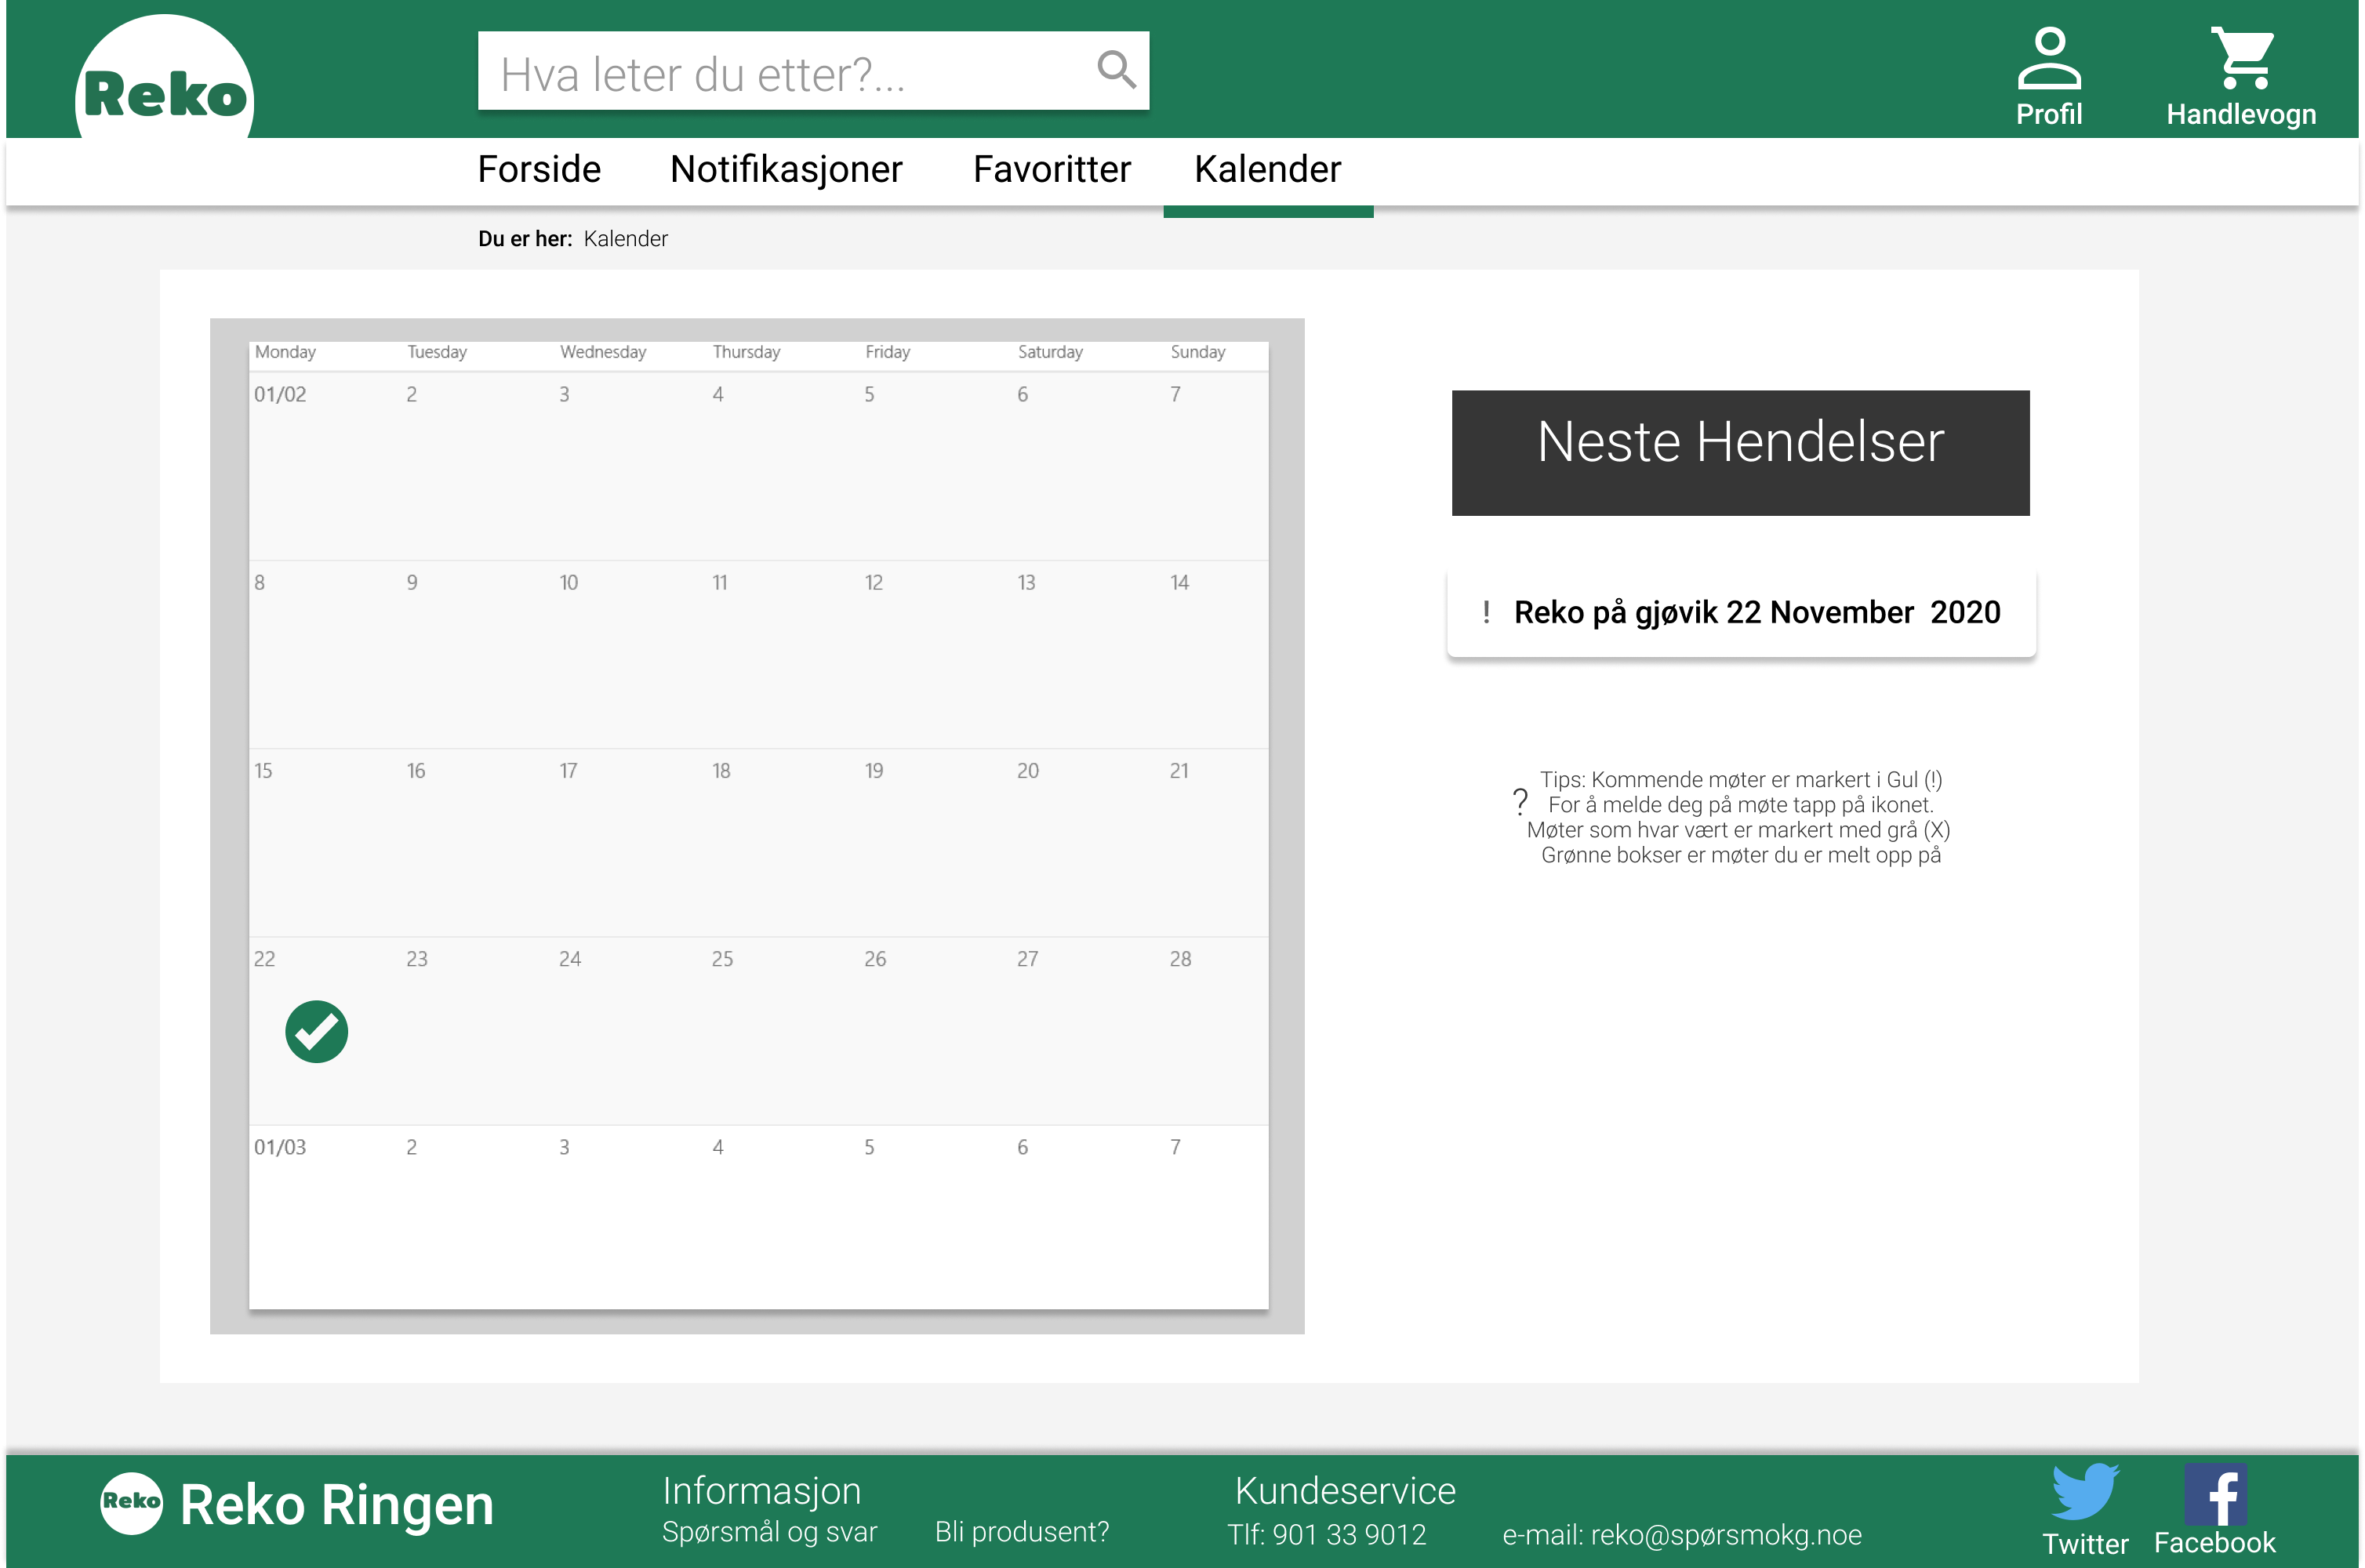Click the search magnifier icon
This screenshot has width=2365, height=1568.
1116,70
